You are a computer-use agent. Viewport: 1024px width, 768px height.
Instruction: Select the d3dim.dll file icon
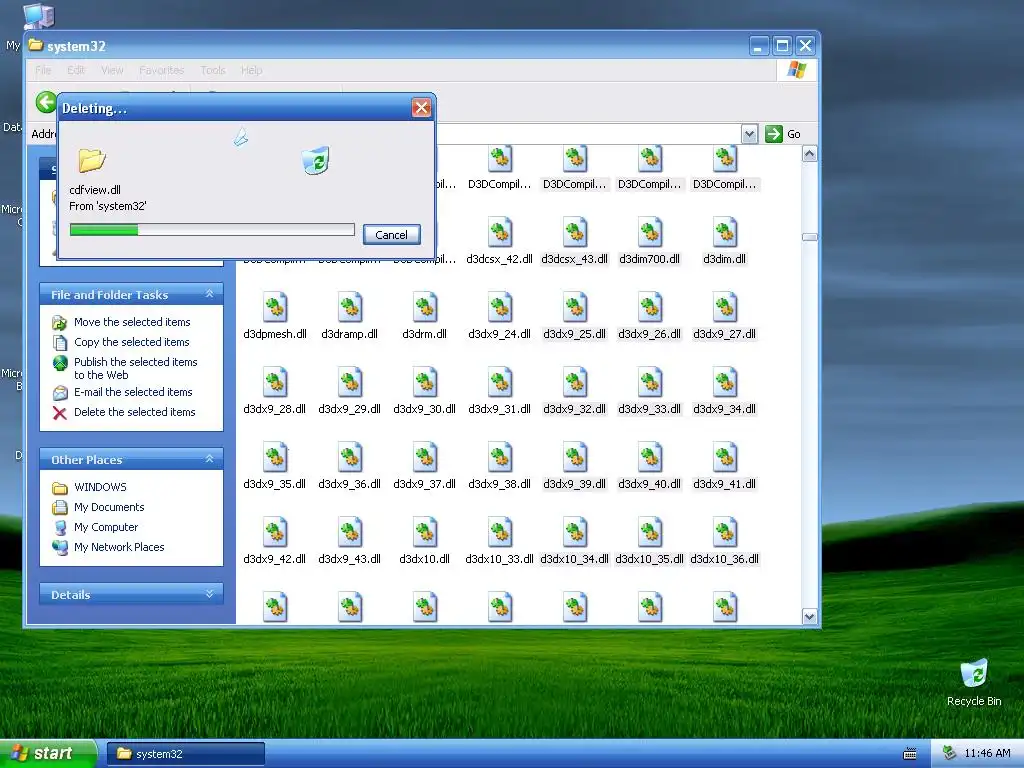[x=725, y=232]
